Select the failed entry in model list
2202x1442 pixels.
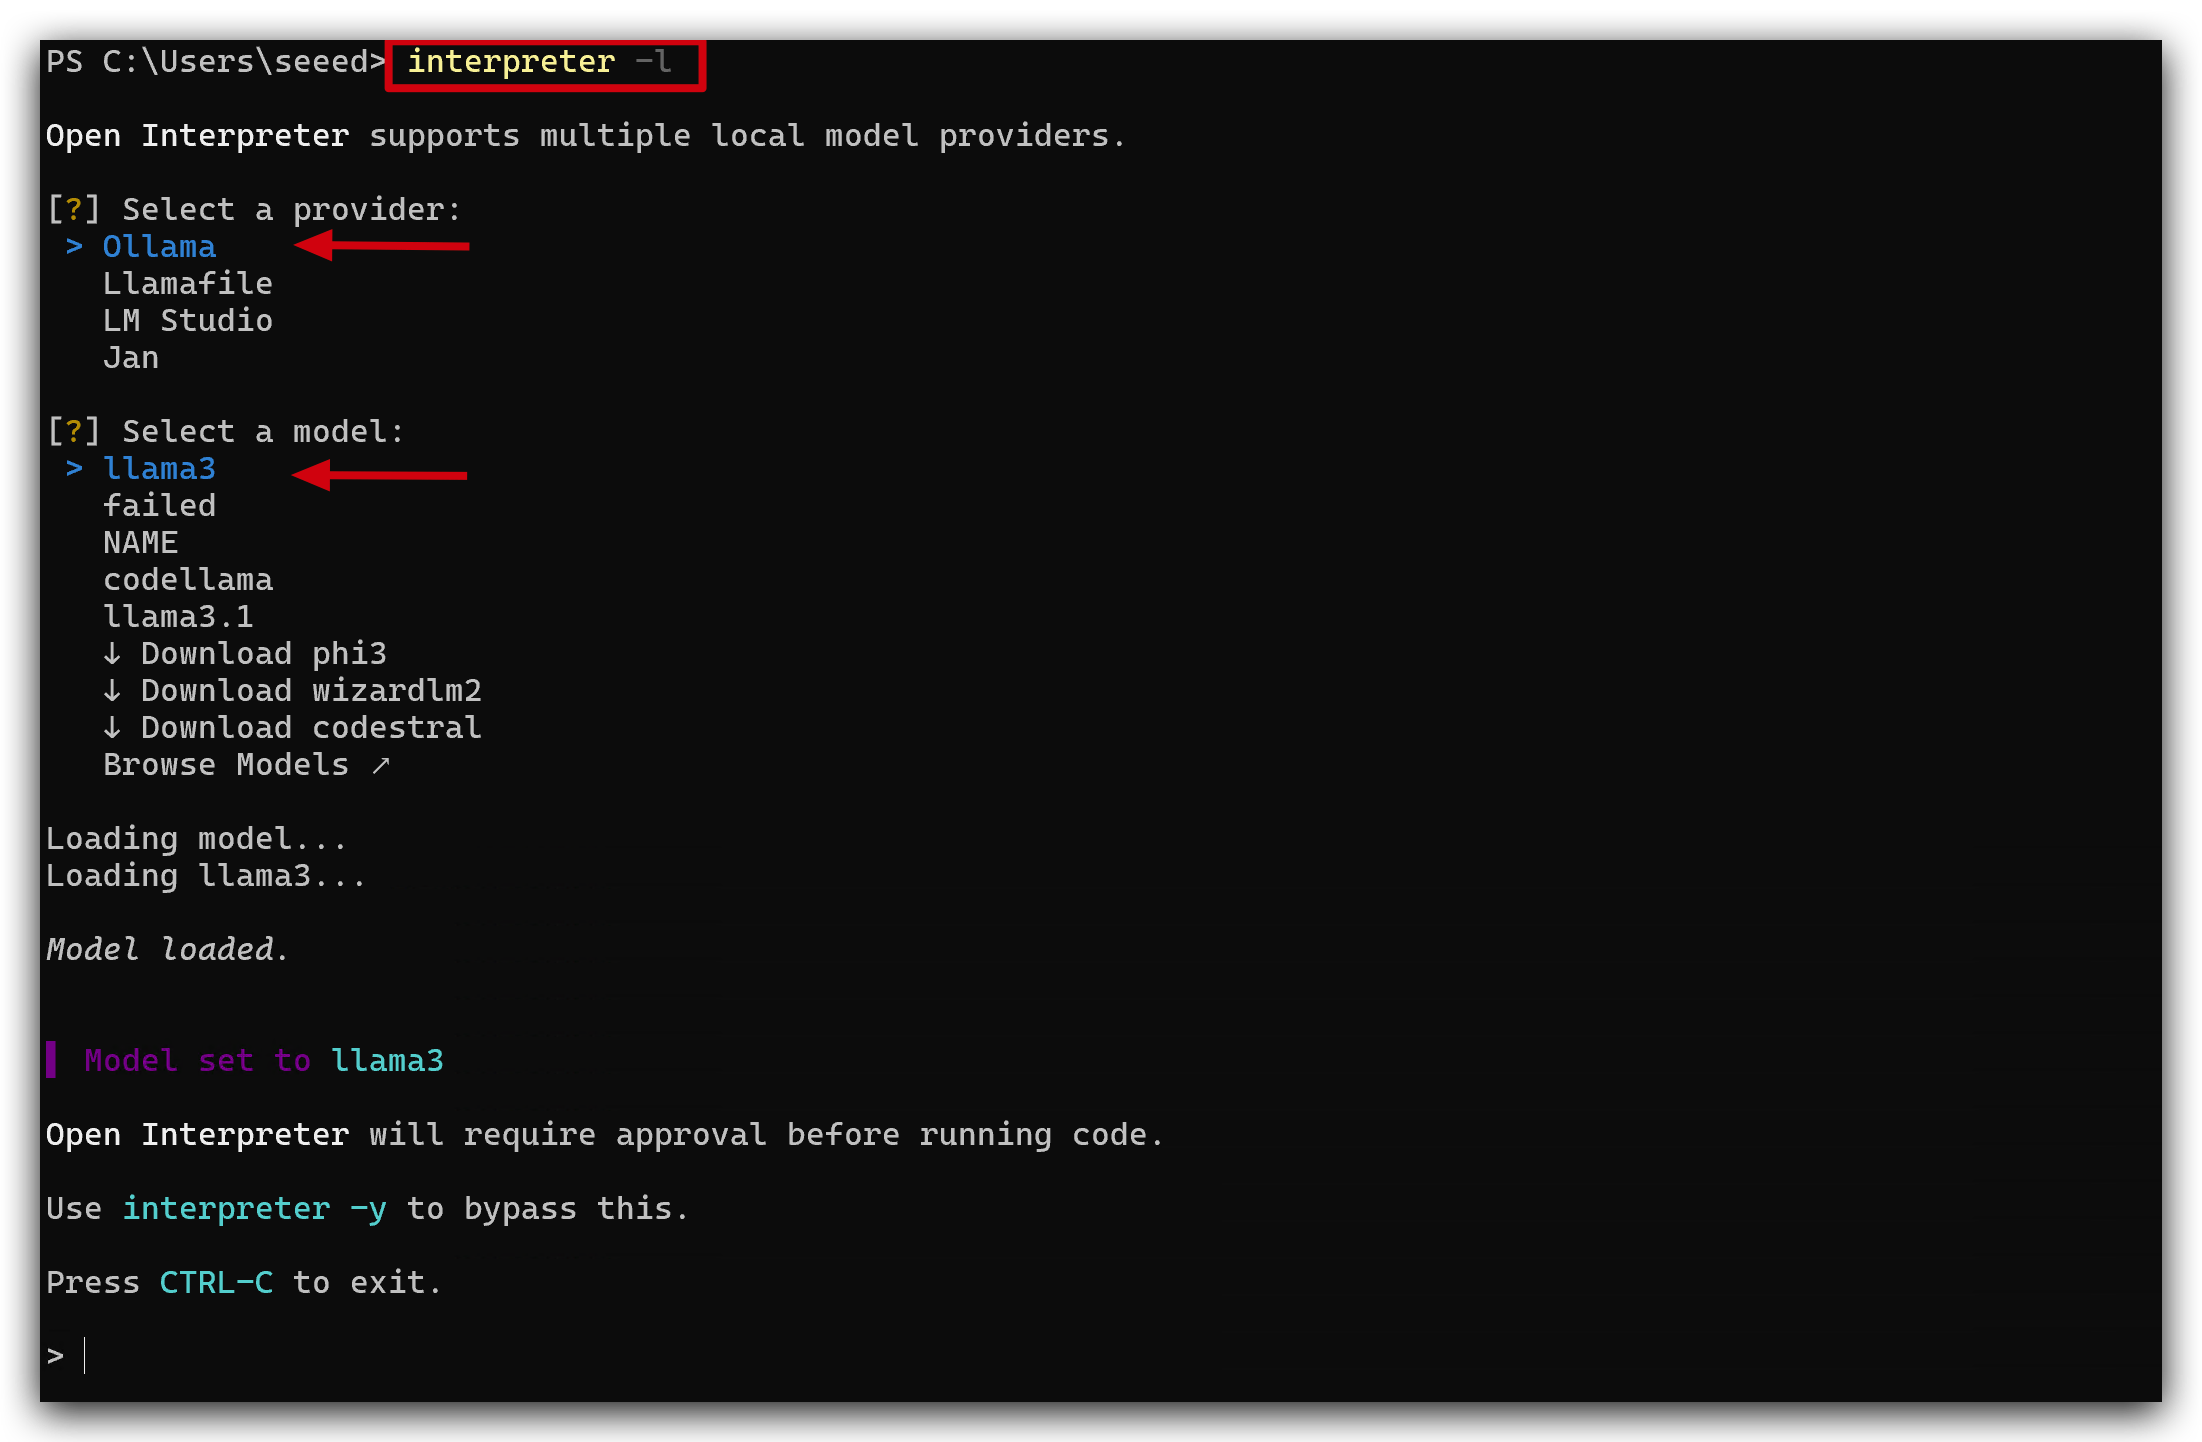(159, 506)
